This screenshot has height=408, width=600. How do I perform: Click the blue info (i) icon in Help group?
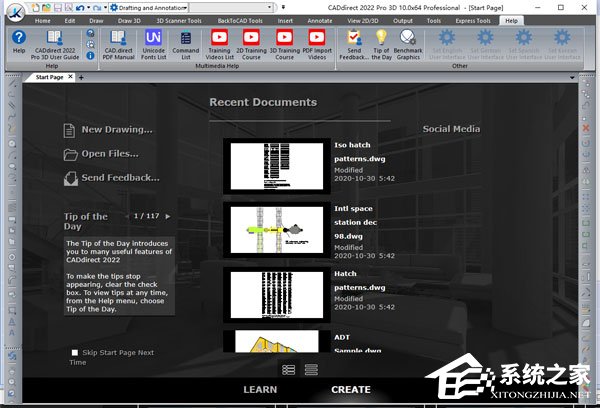90,56
